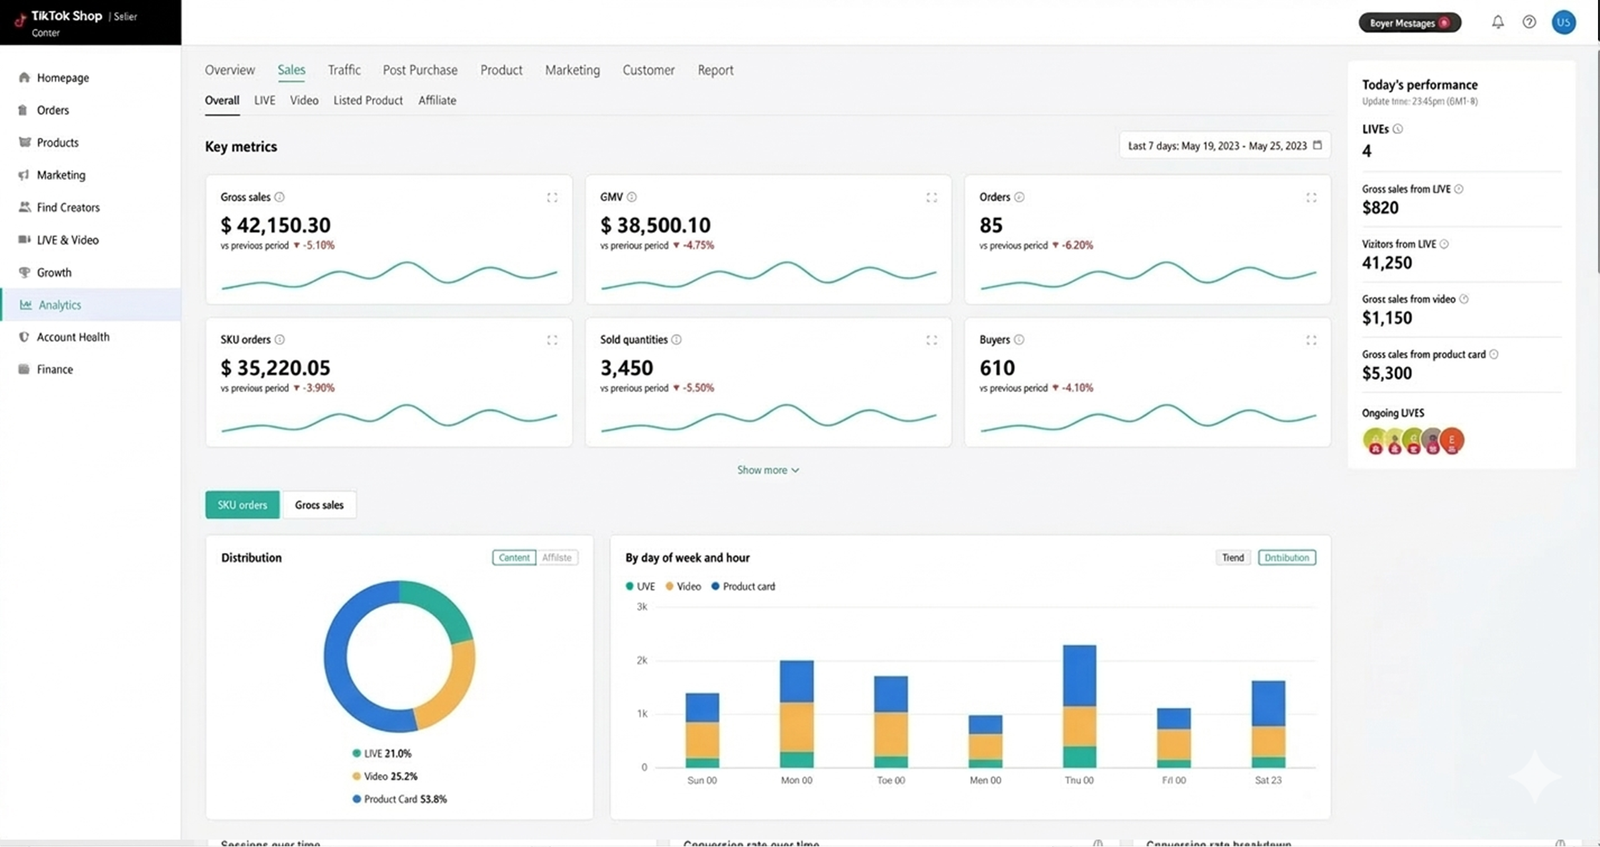The image size is (1600, 847).
Task: Expand the Gross sales card fullscreen icon
Action: [x=552, y=198]
